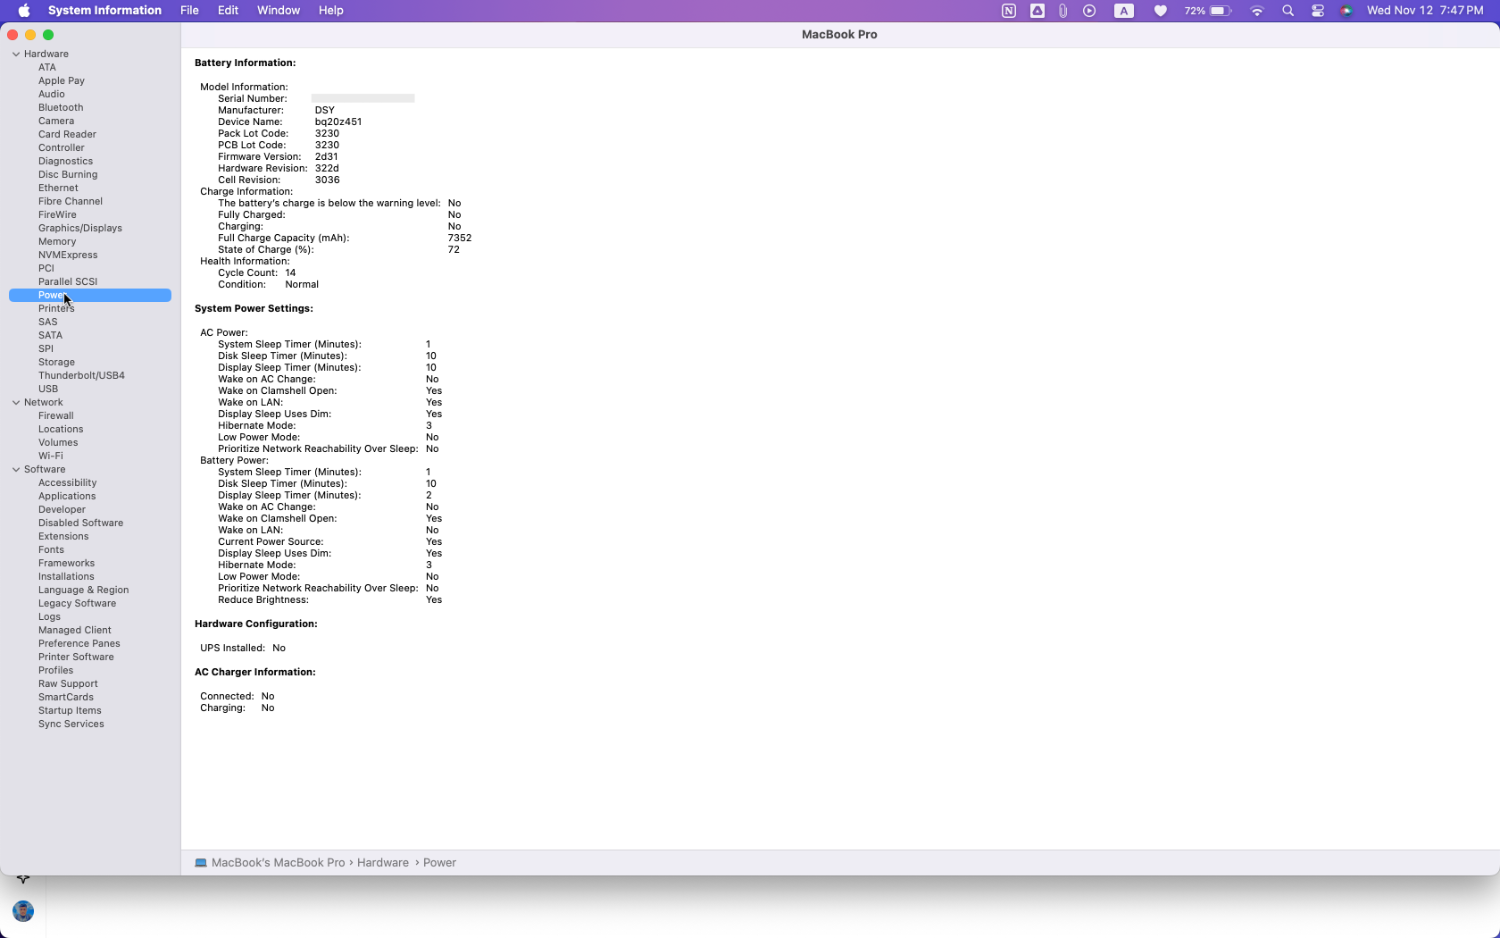The image size is (1500, 938).
Task: Select Thunderbolt/USB4 in the sidebar
Action: [x=81, y=376]
